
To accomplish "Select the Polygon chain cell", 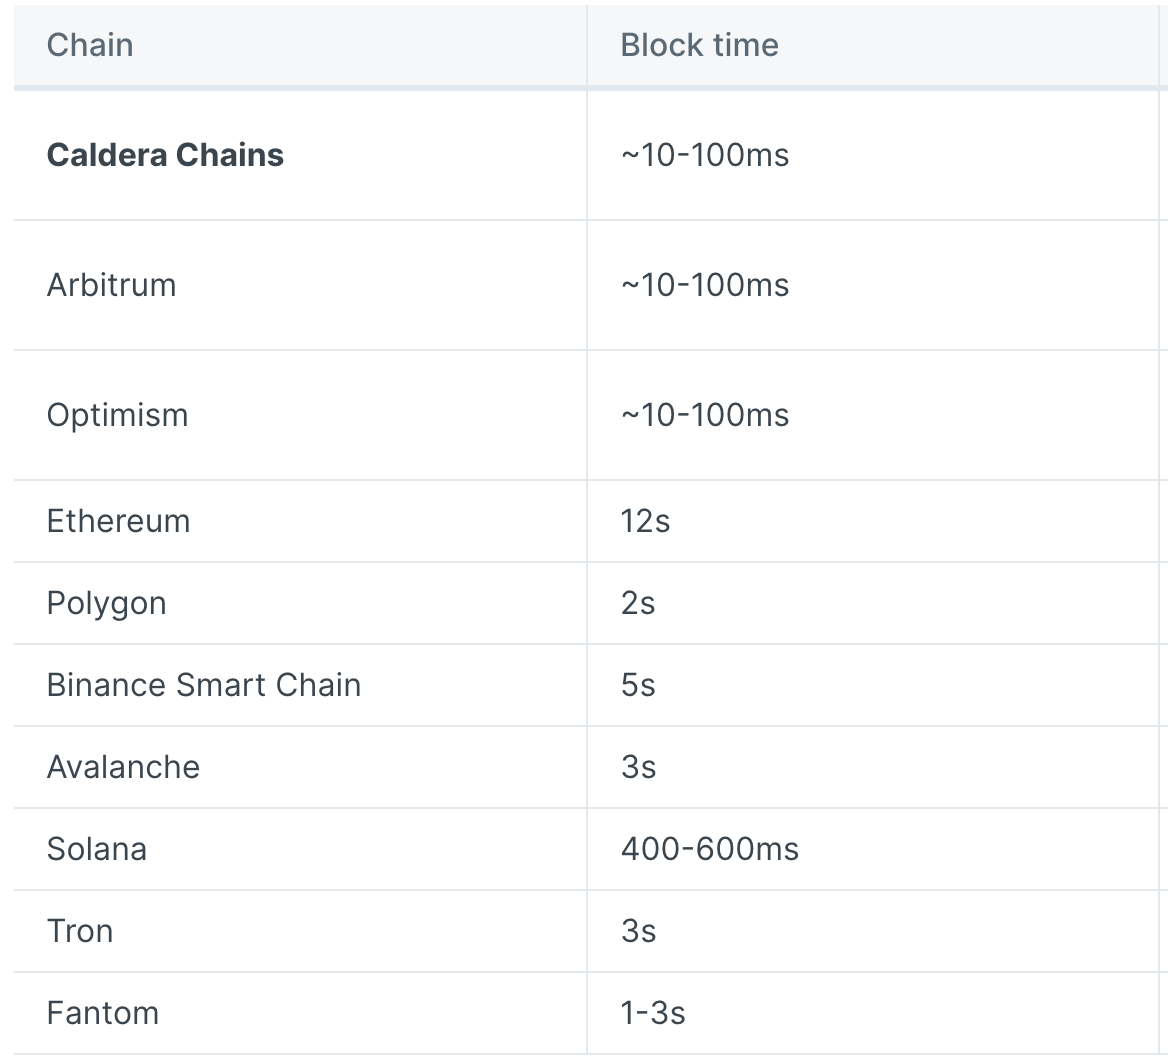I will pyautogui.click(x=299, y=603).
